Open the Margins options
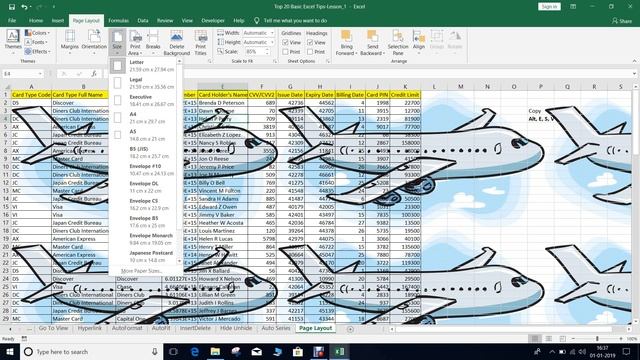The width and height of the screenshot is (640, 360). (70, 42)
